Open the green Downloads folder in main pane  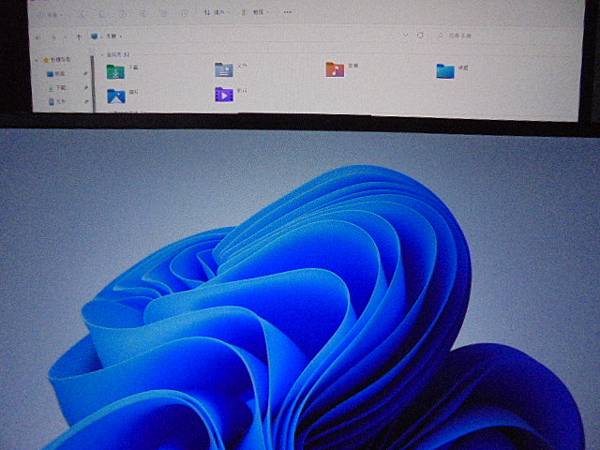point(116,72)
